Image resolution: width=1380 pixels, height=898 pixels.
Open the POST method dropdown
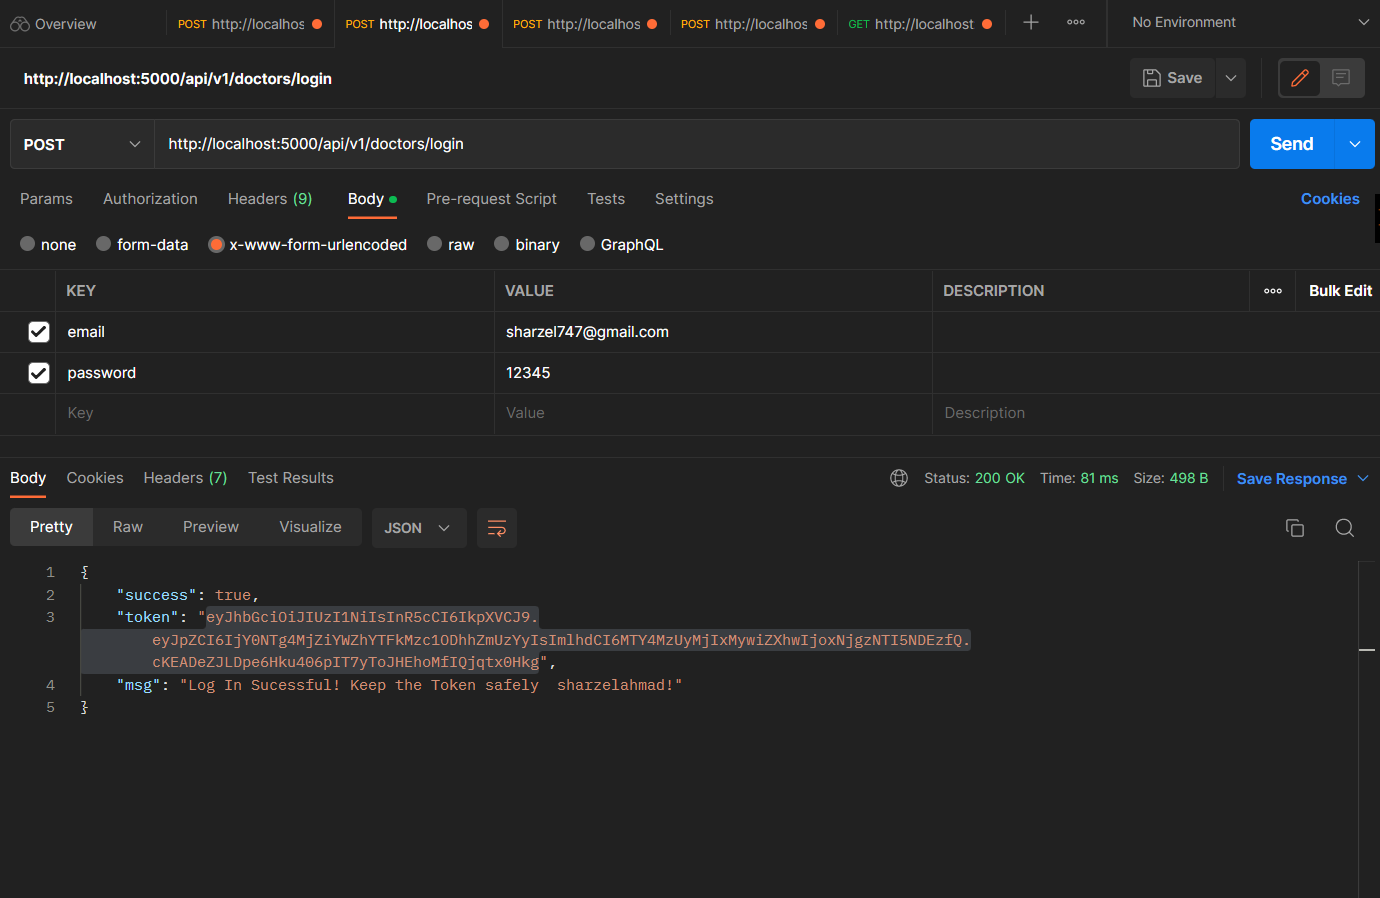[80, 144]
